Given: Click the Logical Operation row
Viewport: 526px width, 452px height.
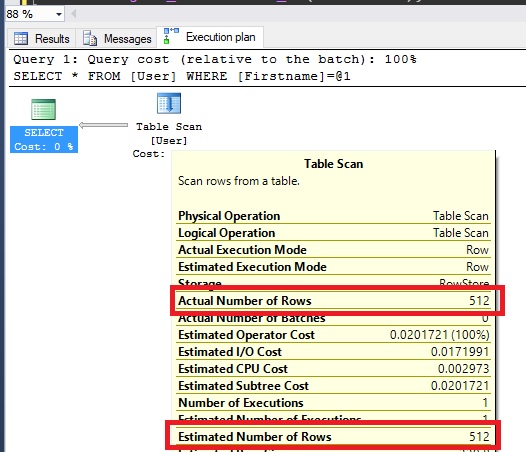Looking at the screenshot, I should point(333,233).
